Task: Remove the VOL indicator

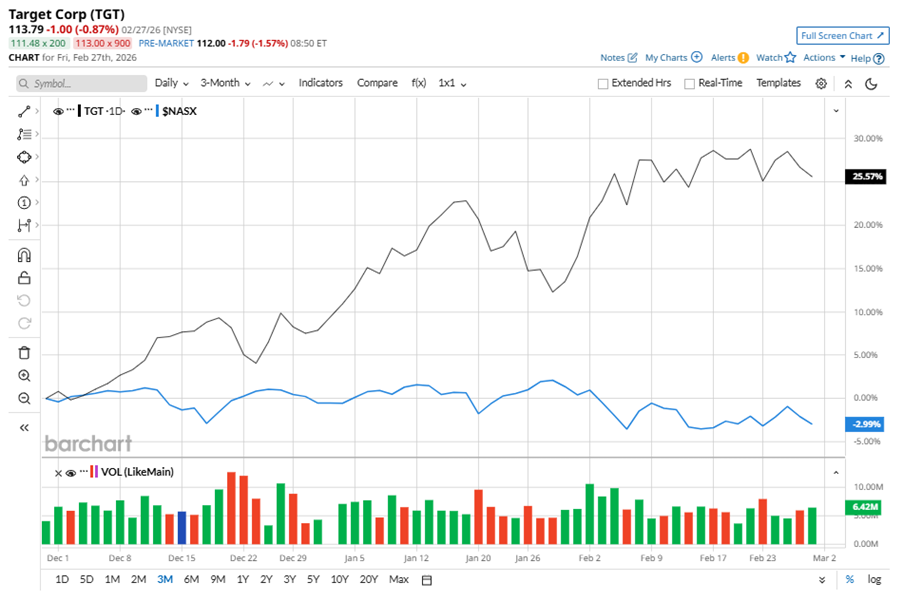Action: 58,473
